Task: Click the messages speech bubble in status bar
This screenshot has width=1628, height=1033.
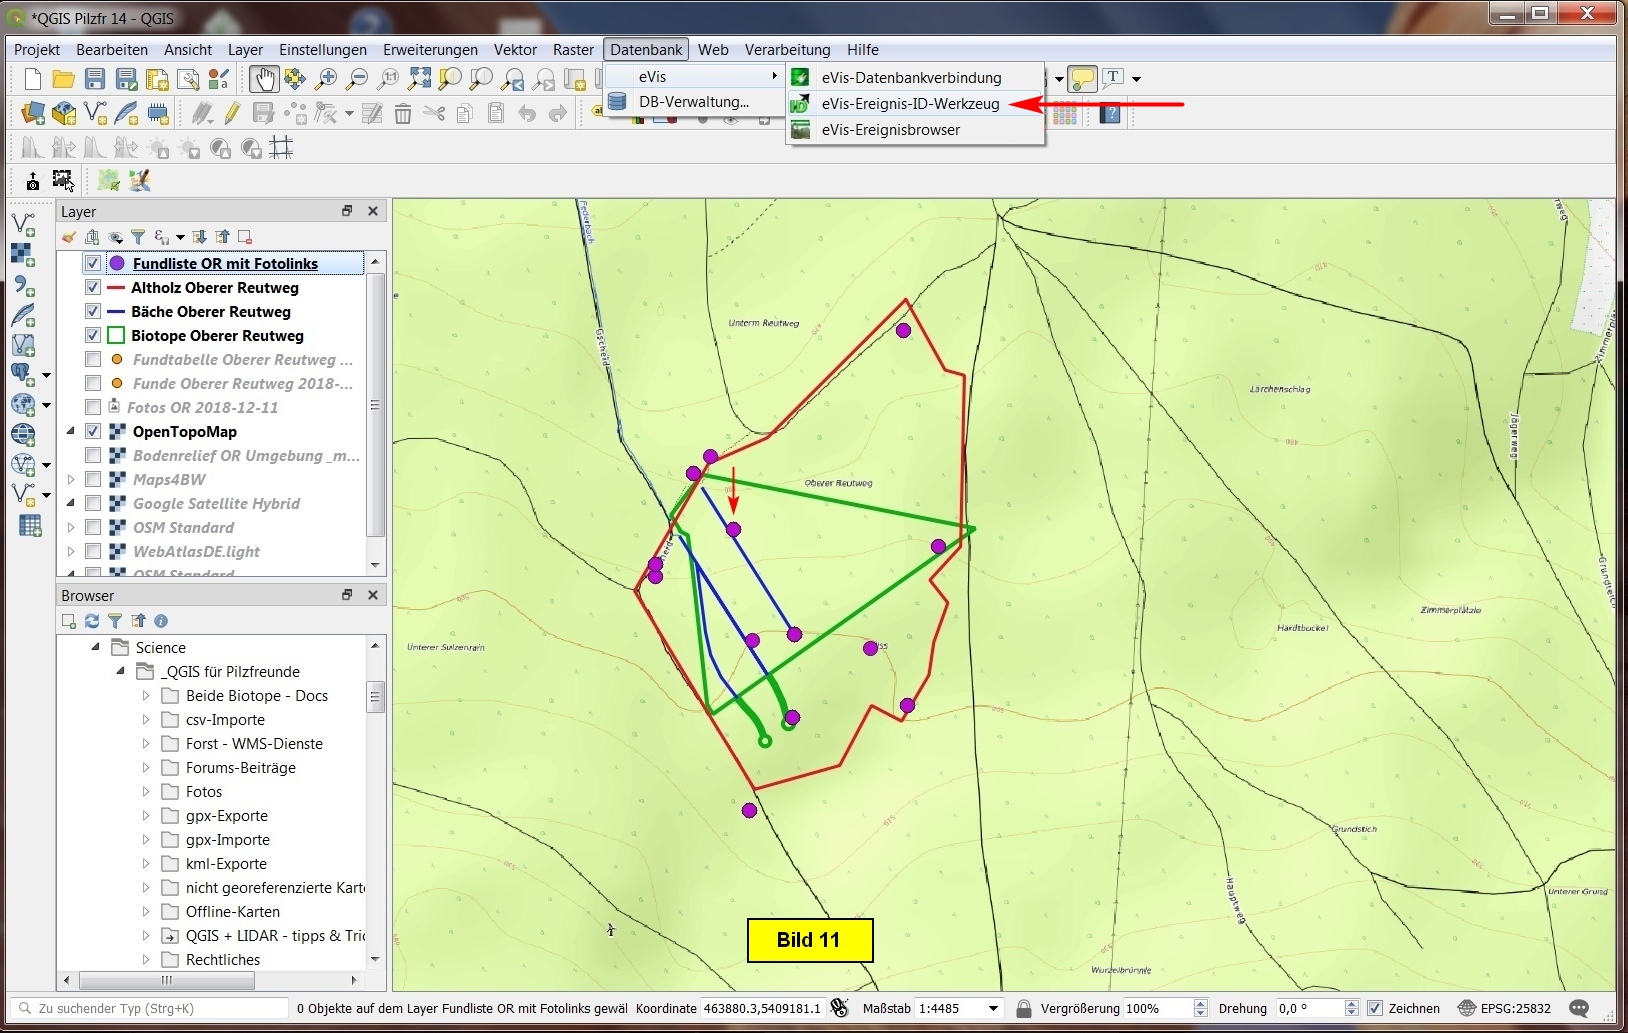Action: pyautogui.click(x=1579, y=1008)
